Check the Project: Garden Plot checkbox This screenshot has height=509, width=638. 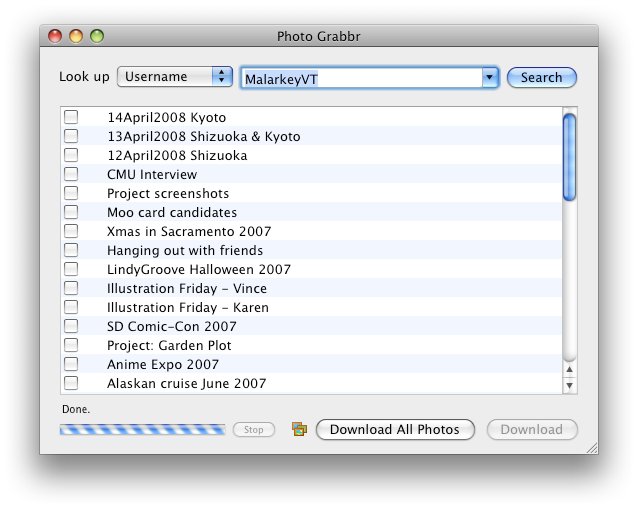[x=71, y=345]
